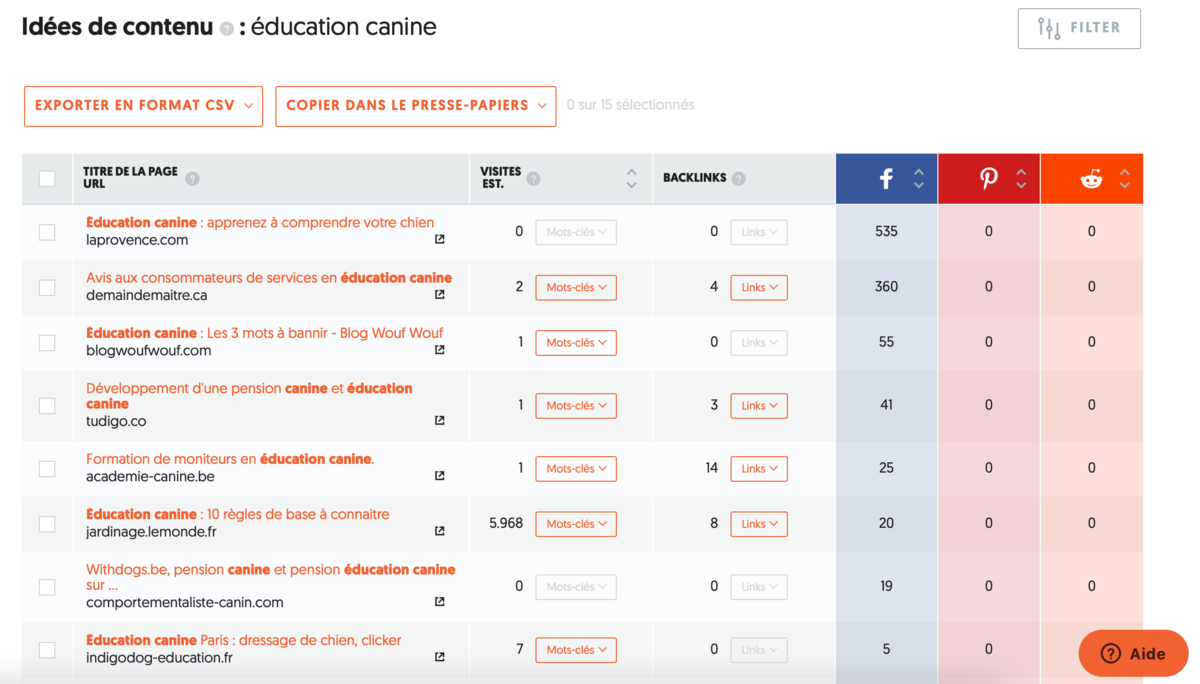The height and width of the screenshot is (684, 1200).
Task: Open laprovence.com page in external link icon
Action: (x=439, y=239)
